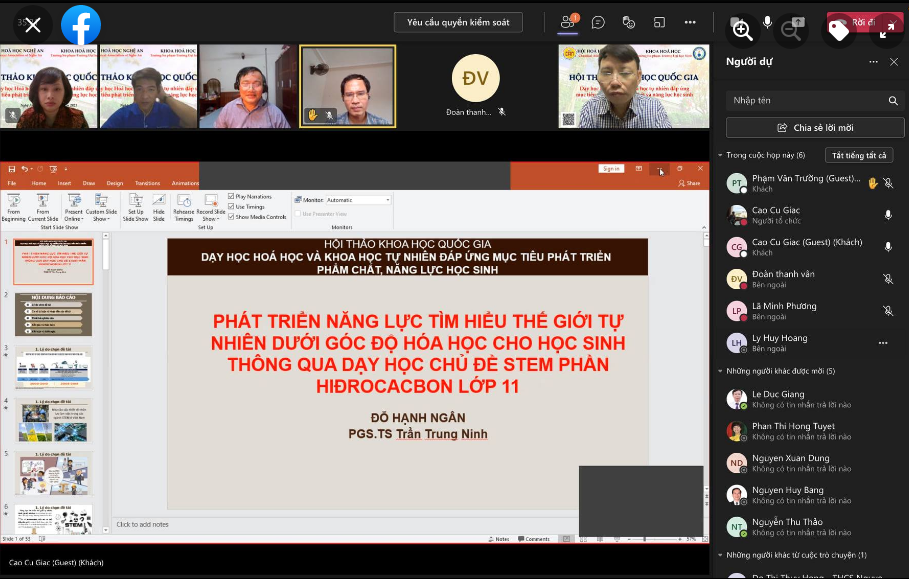909x579 pixels.
Task: Open the participants panel icon
Action: click(568, 22)
